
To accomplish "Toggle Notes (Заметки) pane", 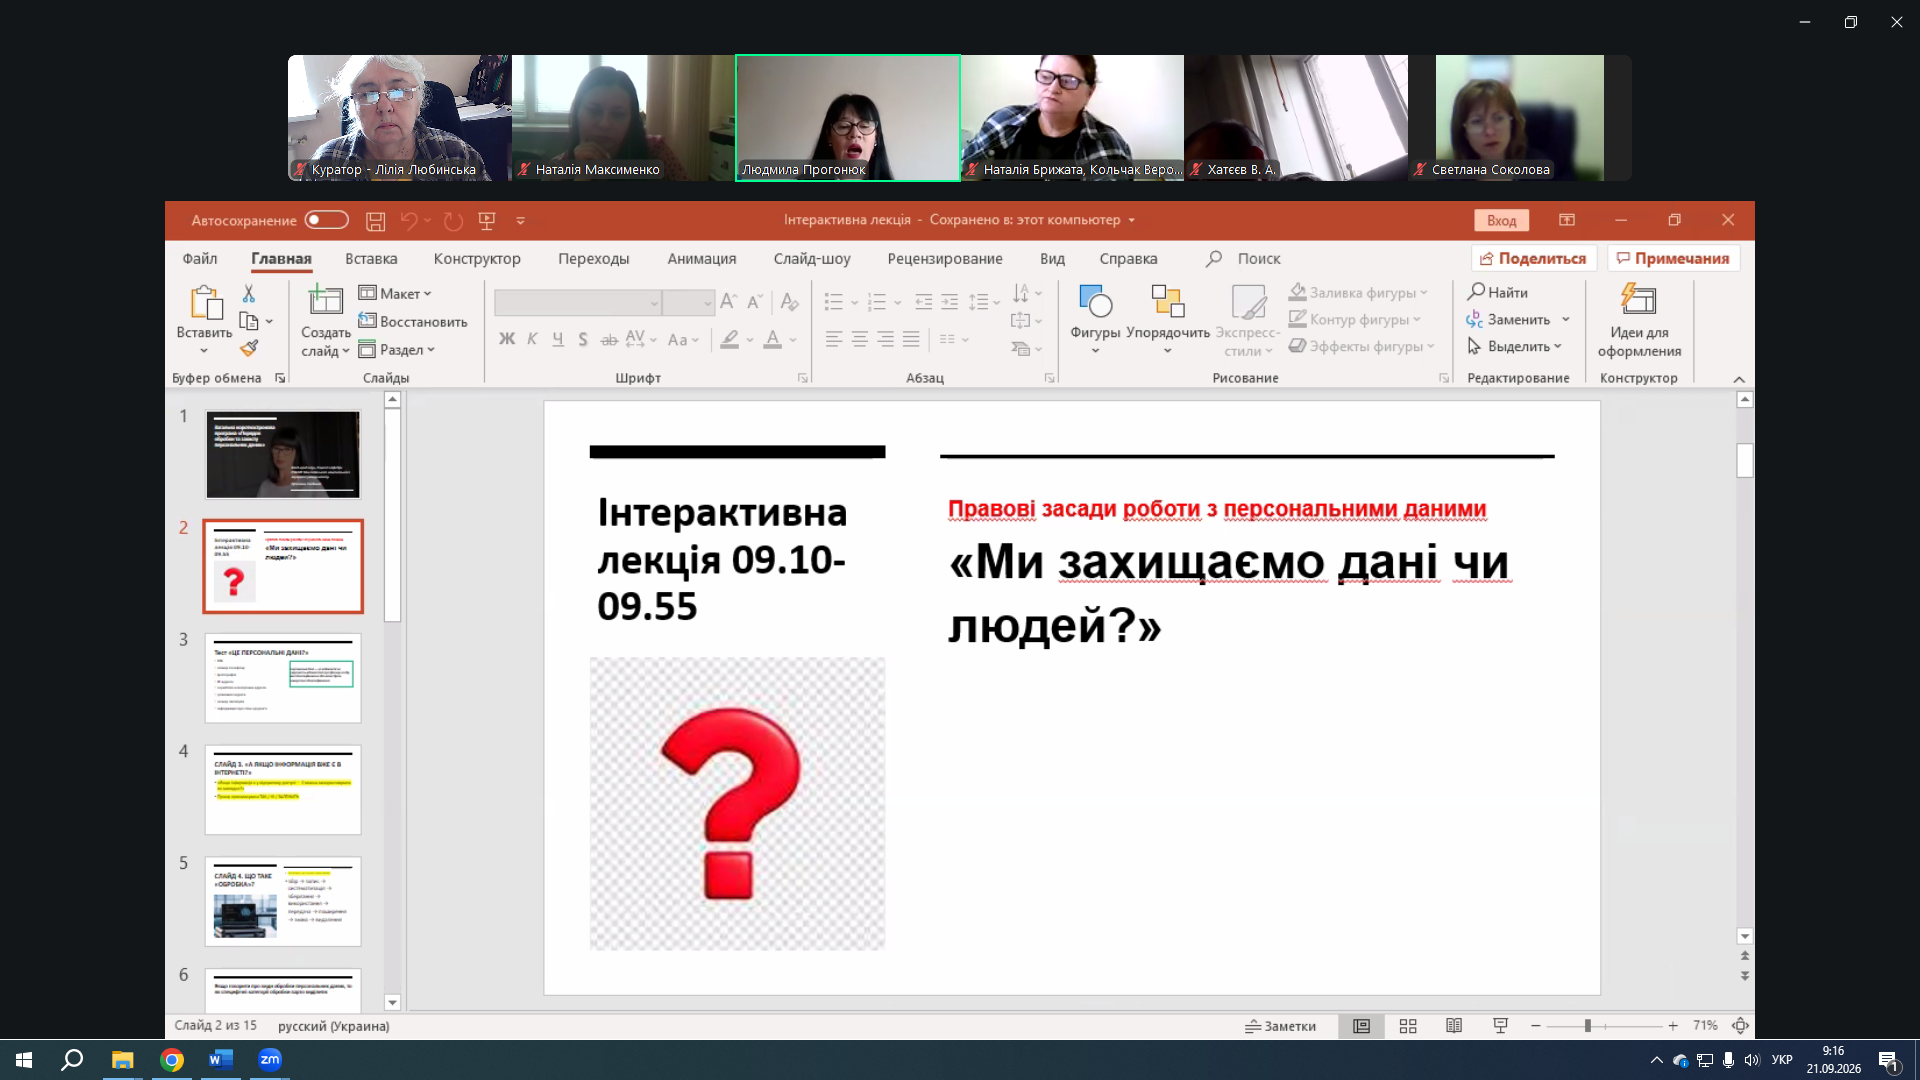I will (1280, 1026).
